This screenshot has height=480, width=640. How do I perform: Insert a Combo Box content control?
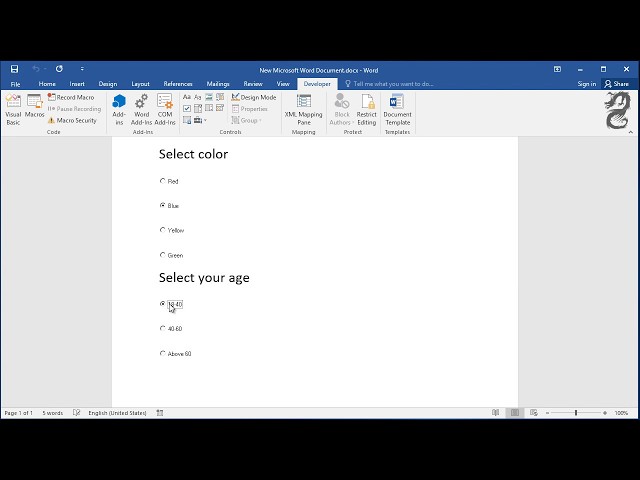198,108
